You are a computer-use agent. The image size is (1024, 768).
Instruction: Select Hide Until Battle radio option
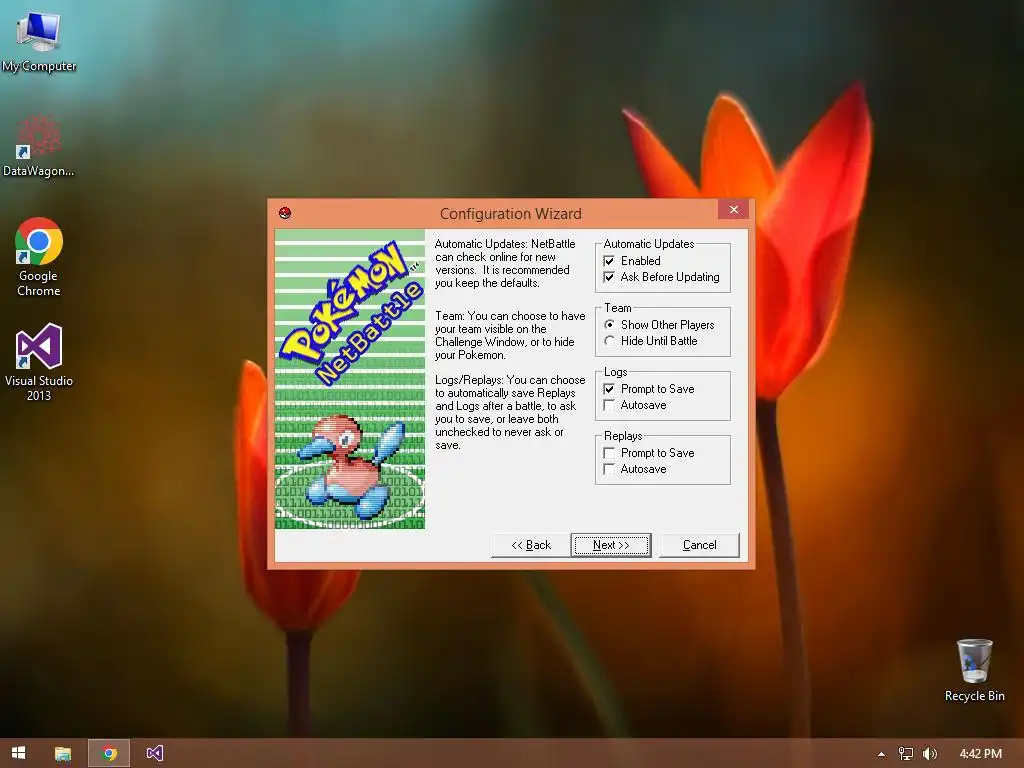[x=609, y=341]
